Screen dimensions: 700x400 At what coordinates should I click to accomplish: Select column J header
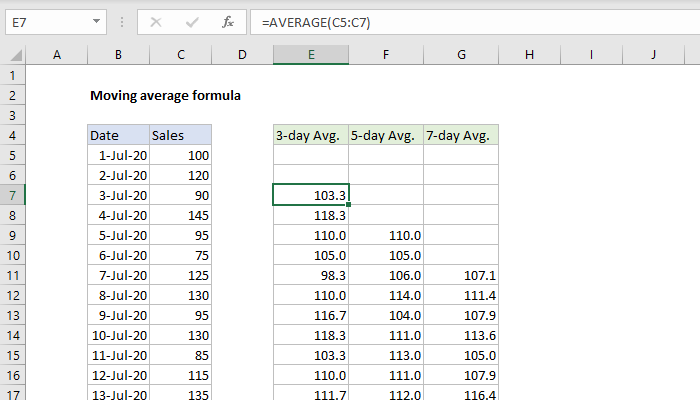654,54
